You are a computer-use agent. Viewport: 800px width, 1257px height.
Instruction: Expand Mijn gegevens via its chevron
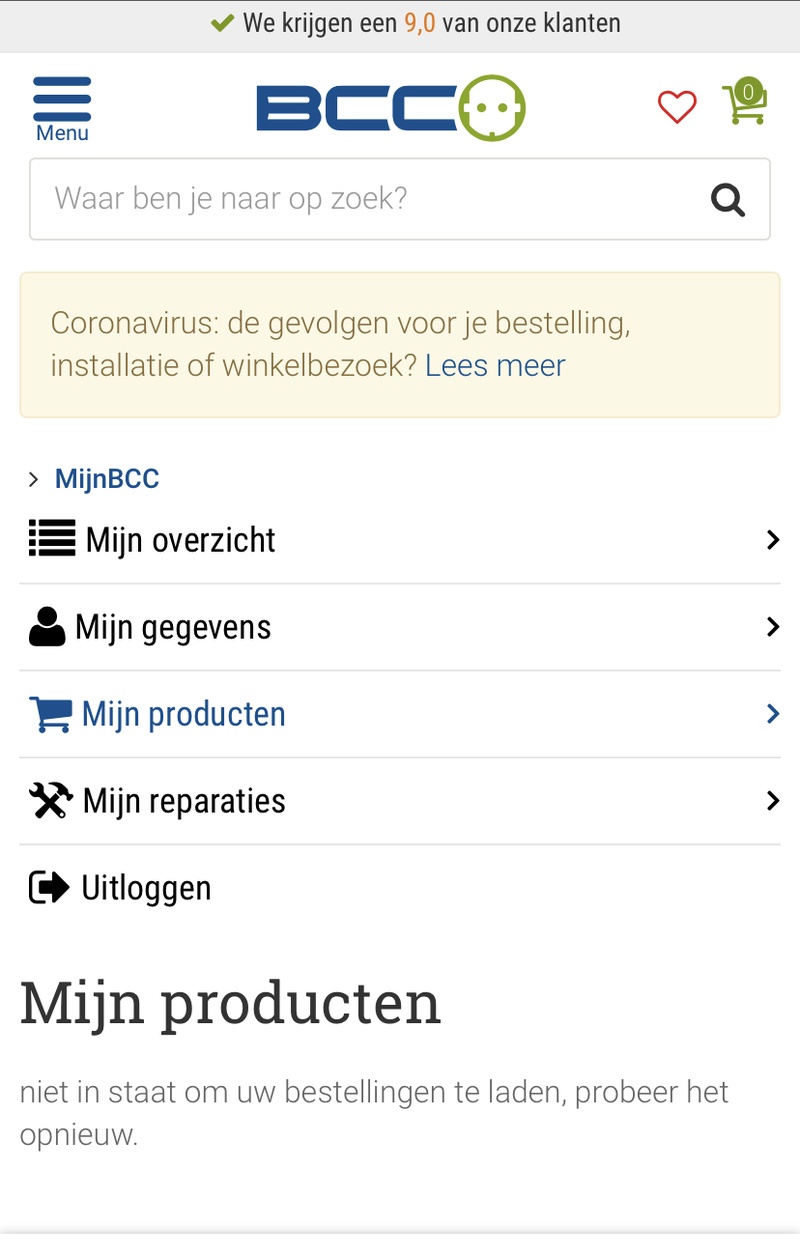tap(772, 627)
